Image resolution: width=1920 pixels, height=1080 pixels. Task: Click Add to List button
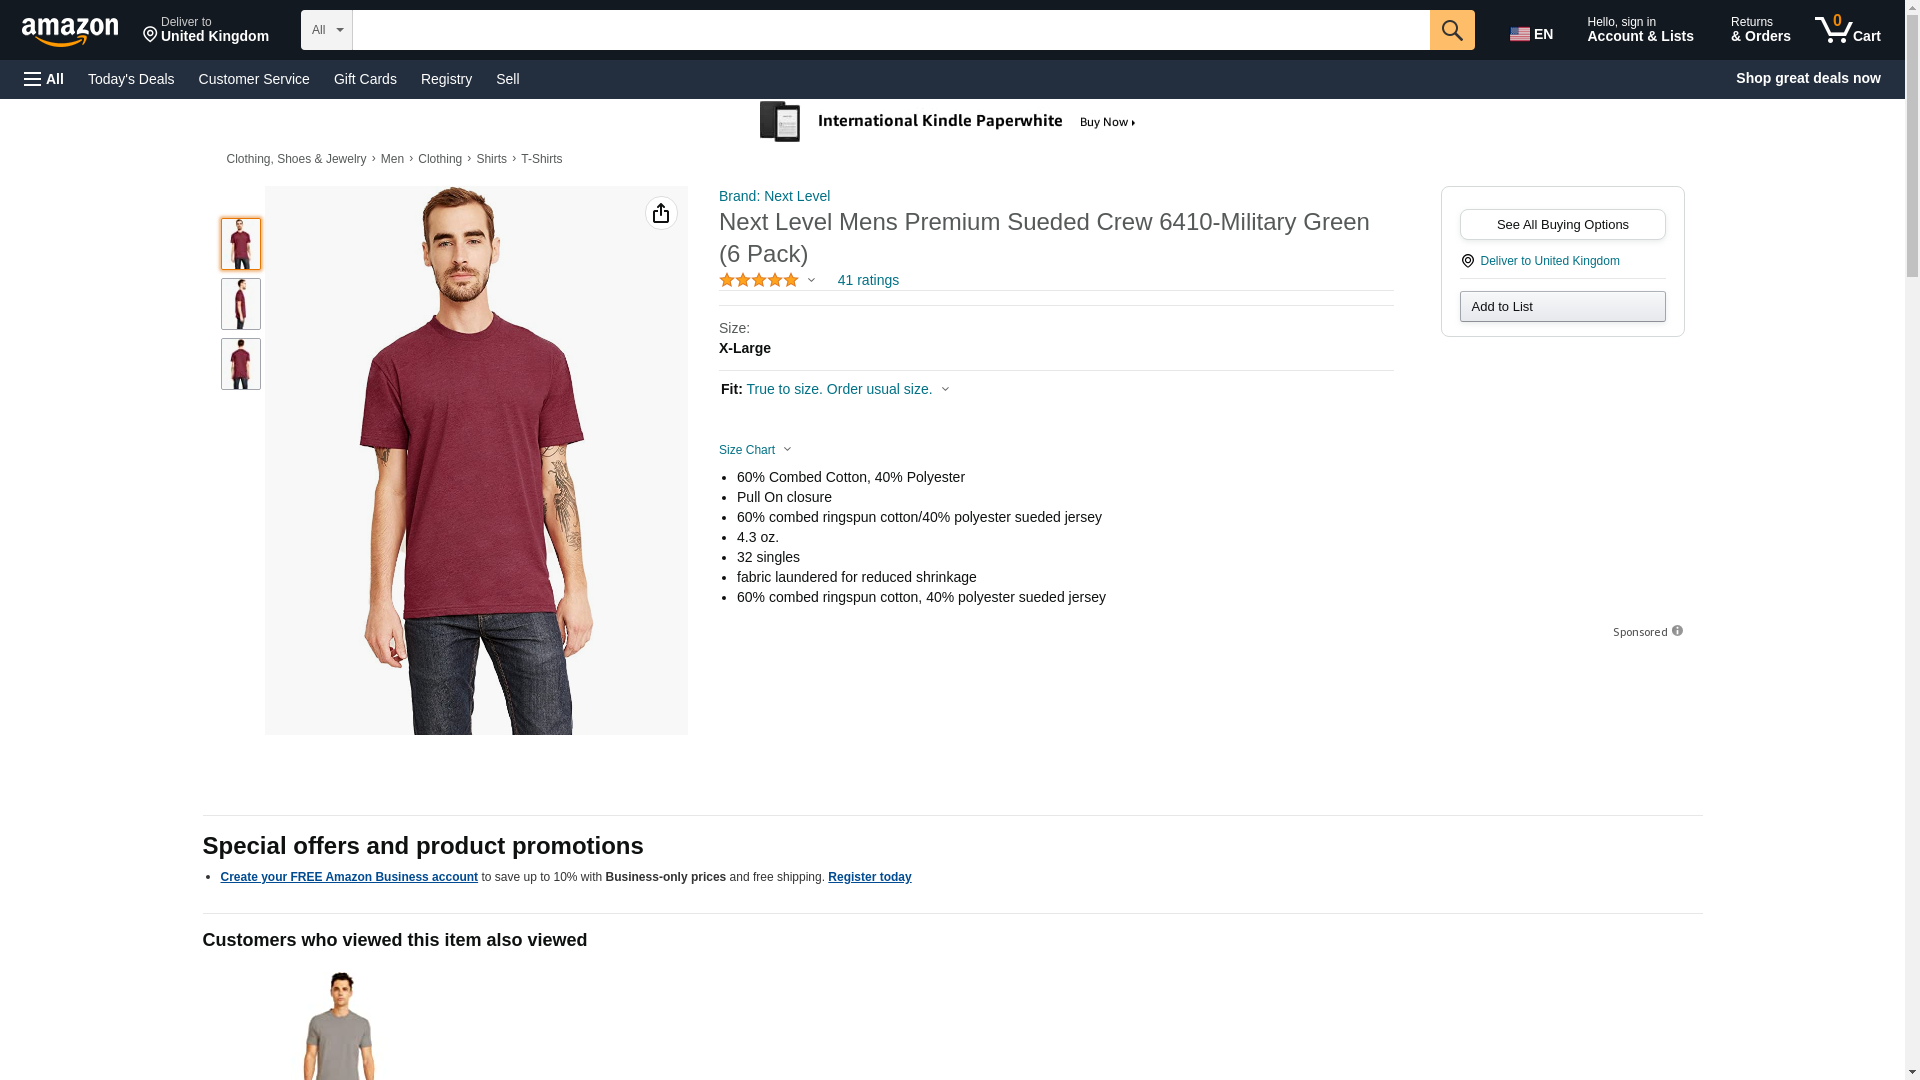[1562, 306]
